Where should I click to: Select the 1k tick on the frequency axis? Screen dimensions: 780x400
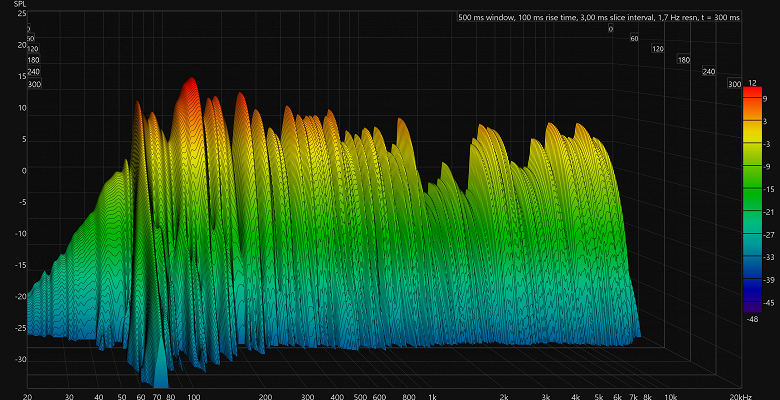[x=432, y=397]
